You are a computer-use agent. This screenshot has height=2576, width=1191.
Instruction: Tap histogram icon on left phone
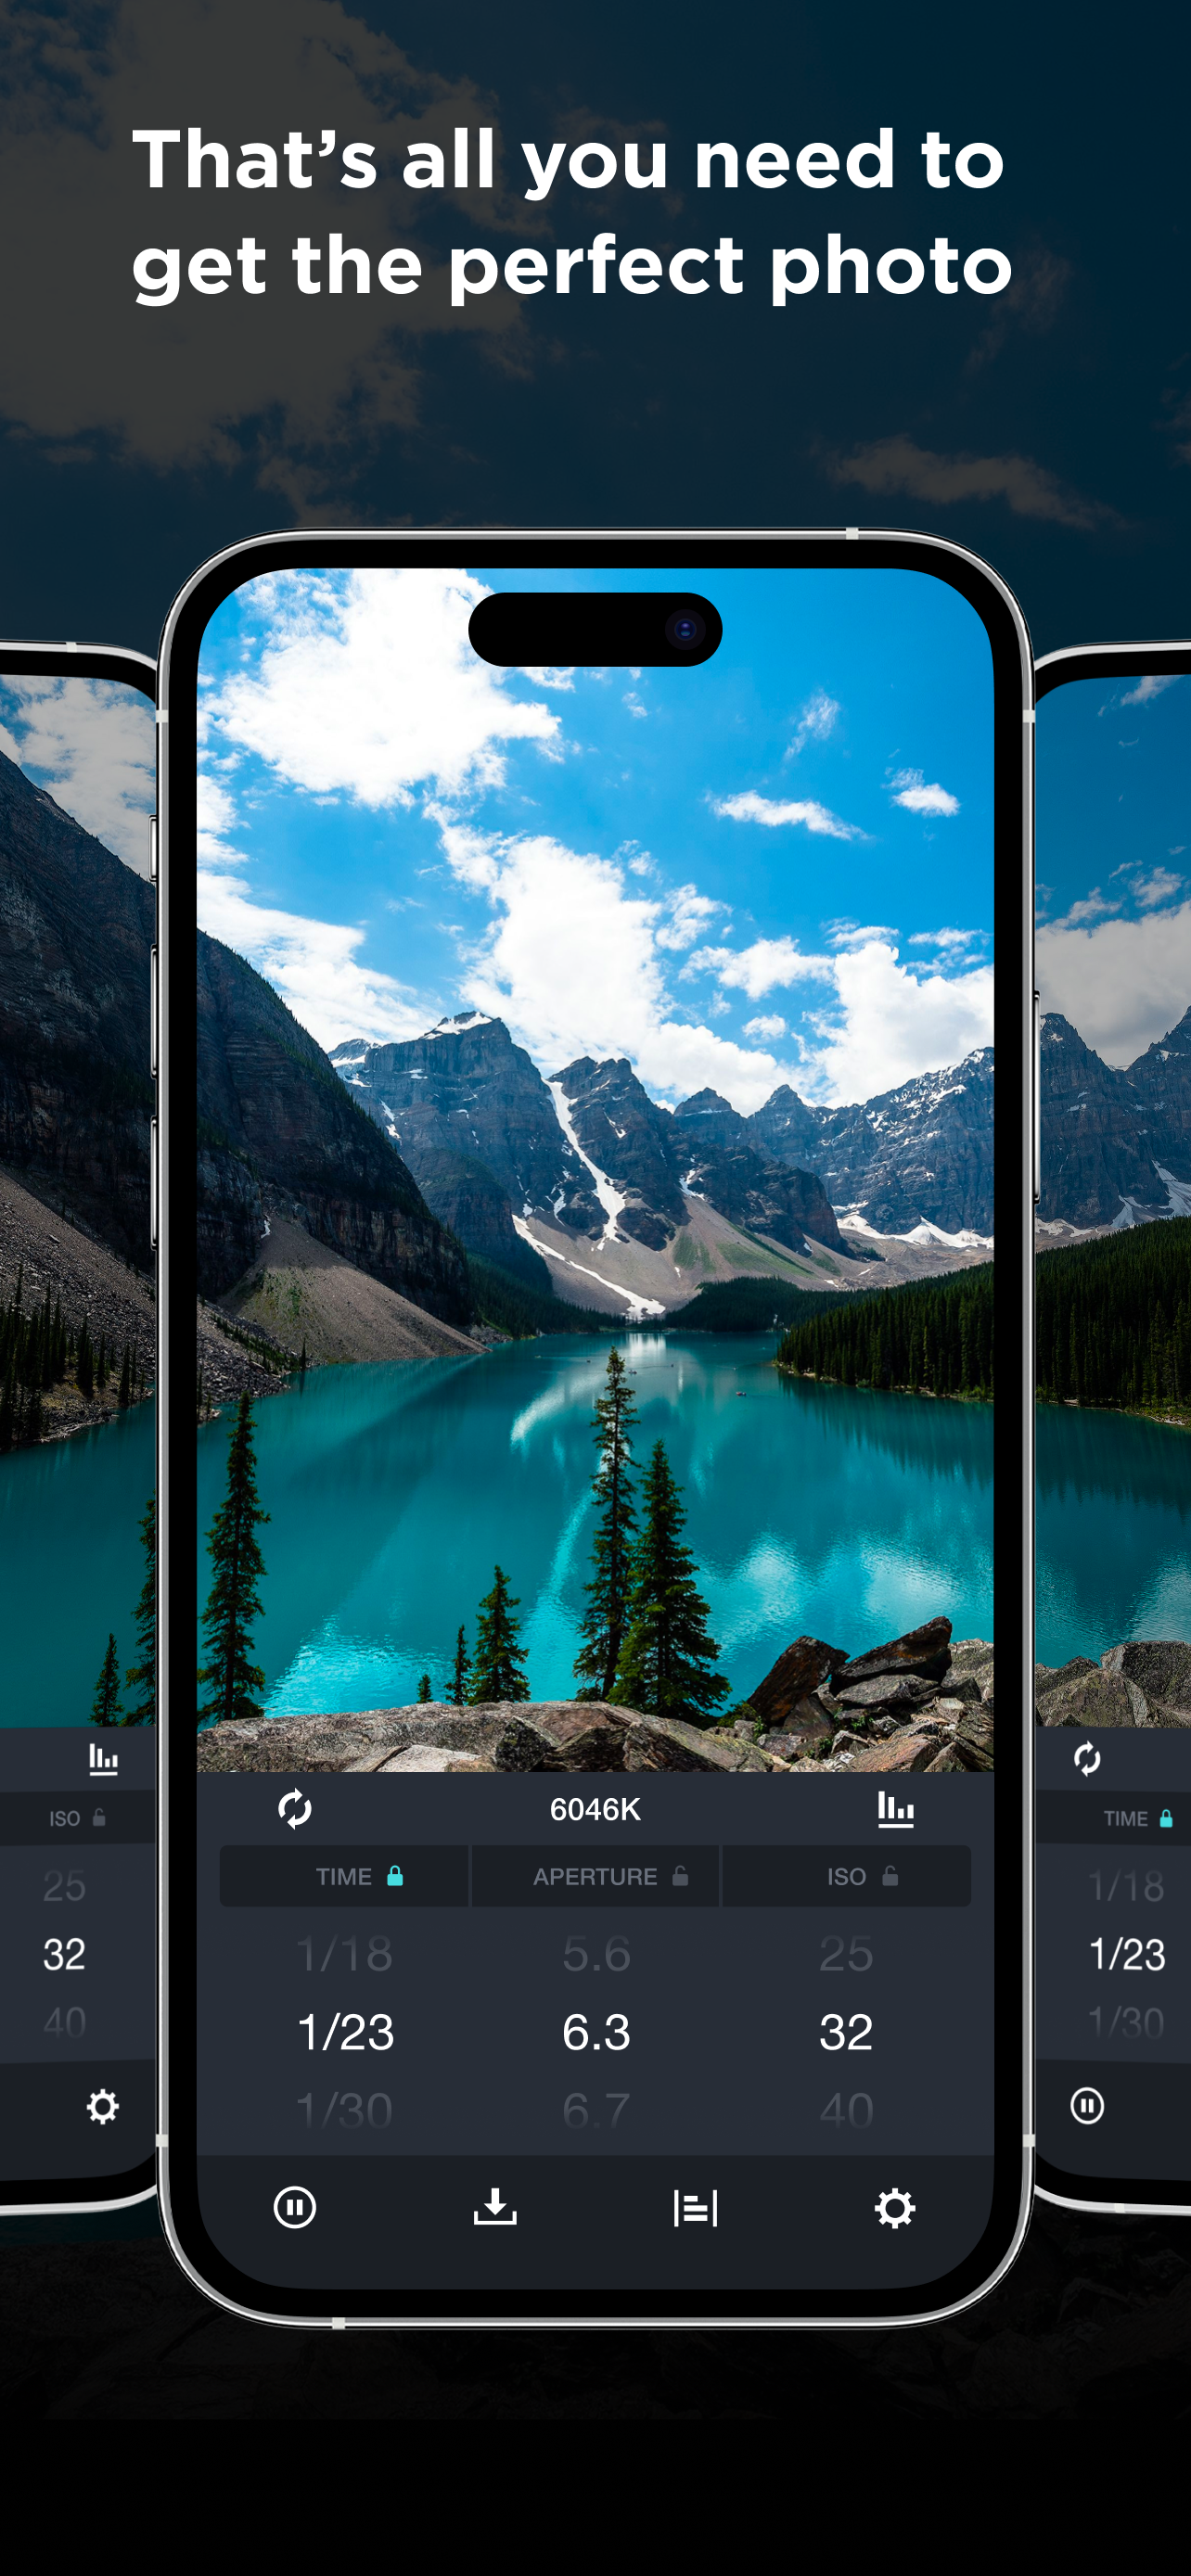[103, 1758]
